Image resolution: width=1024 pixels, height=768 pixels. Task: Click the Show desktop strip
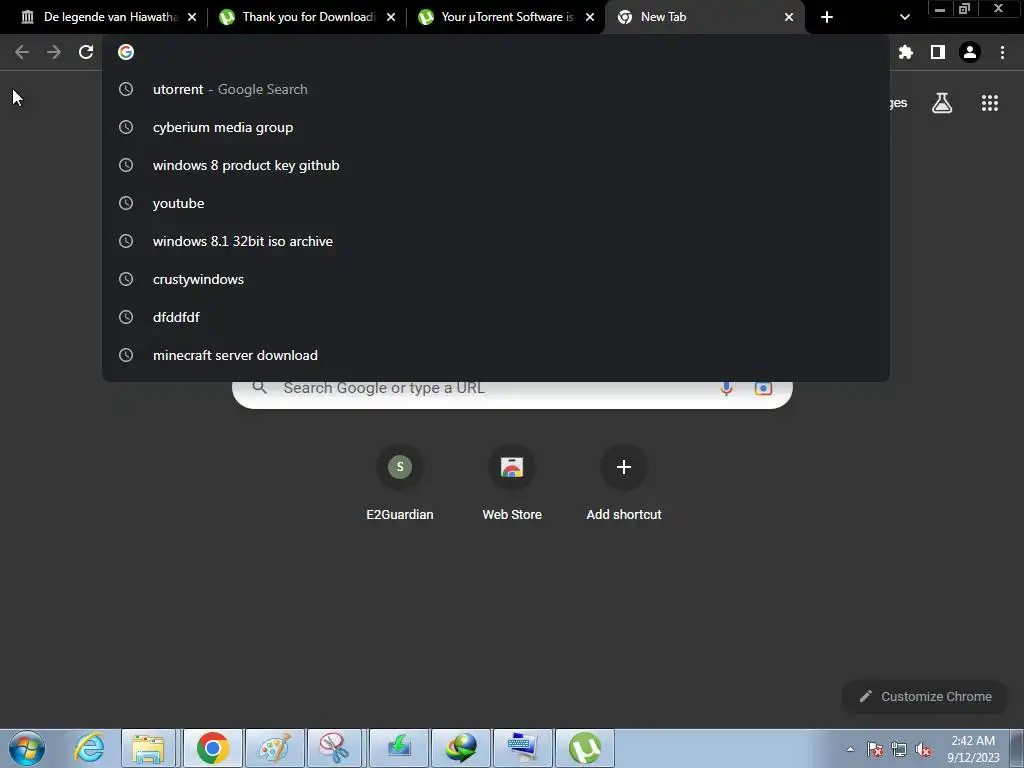[x=1017, y=749]
